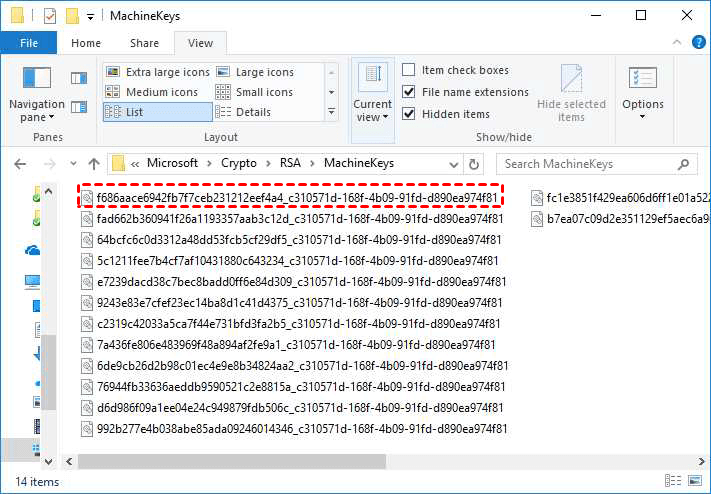The width and height of the screenshot is (711, 494).
Task: Click the Crypto breadcrumb segment
Action: 239,163
